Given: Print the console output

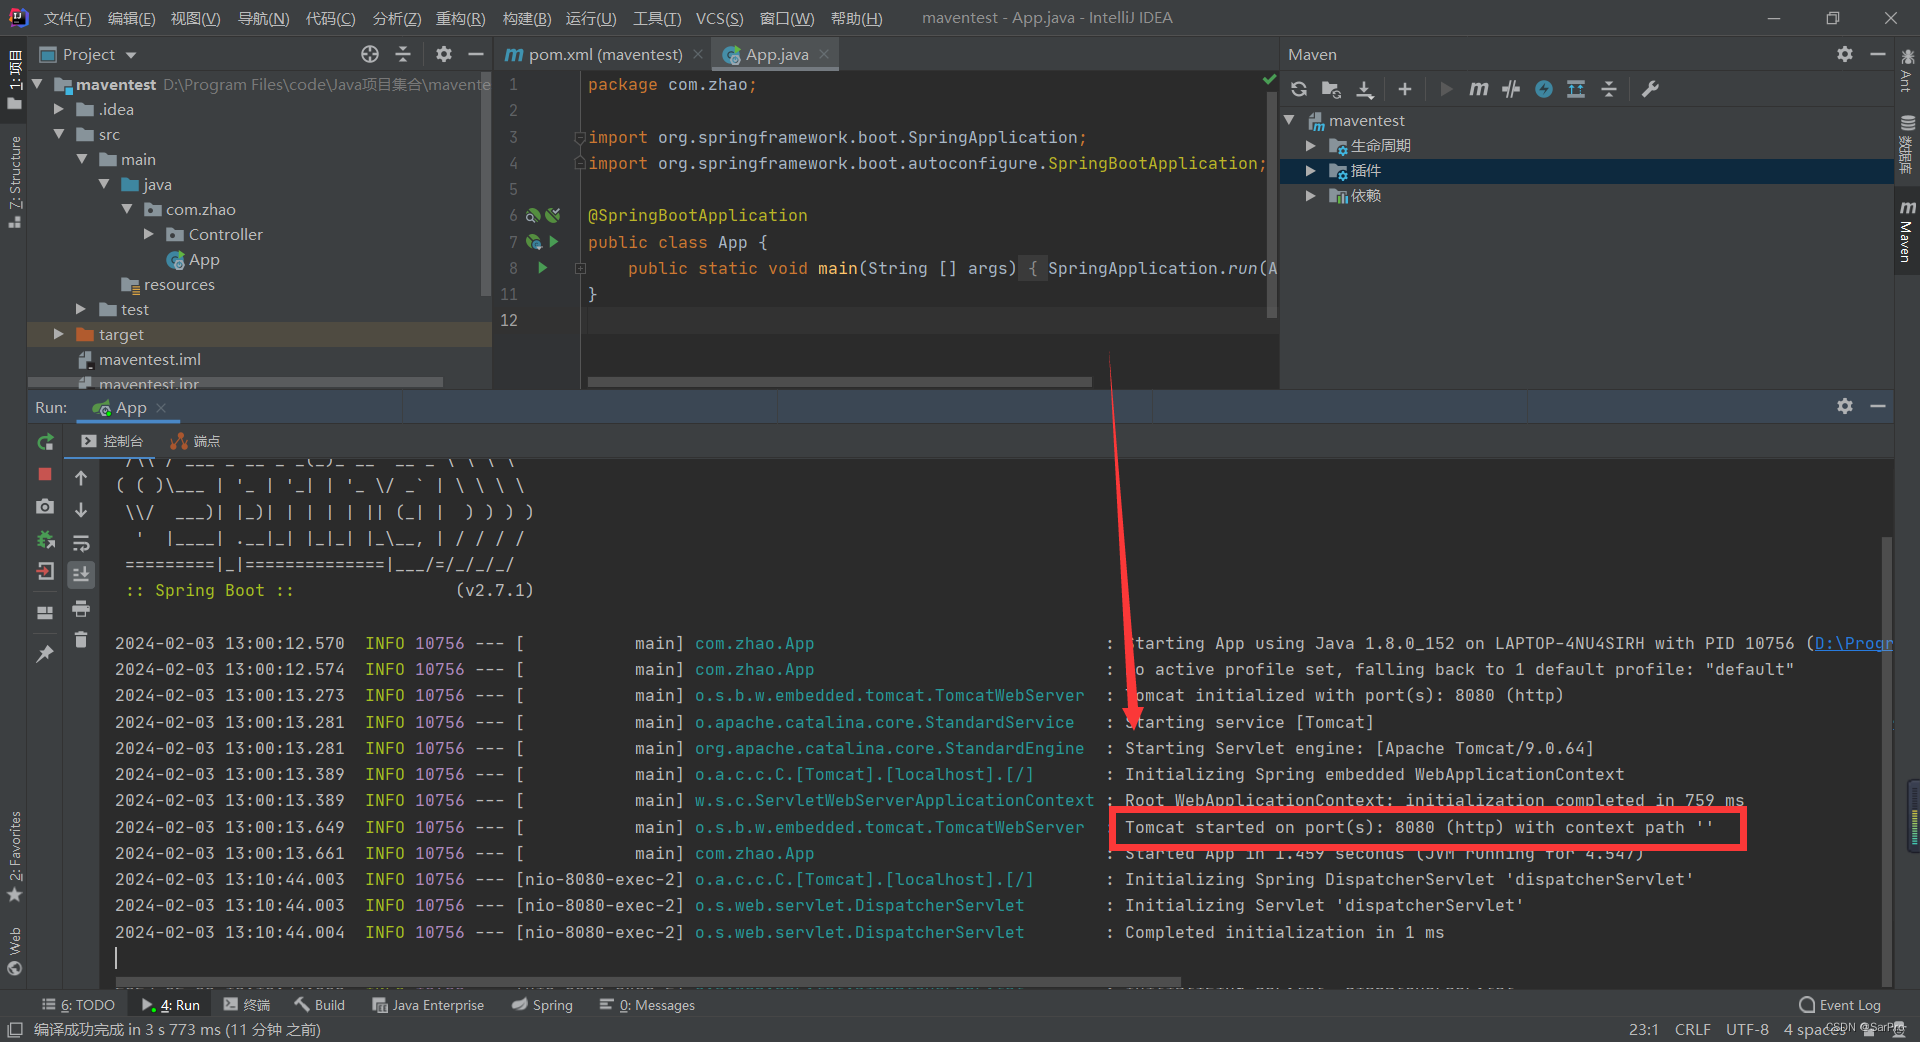Looking at the screenshot, I should [81, 608].
